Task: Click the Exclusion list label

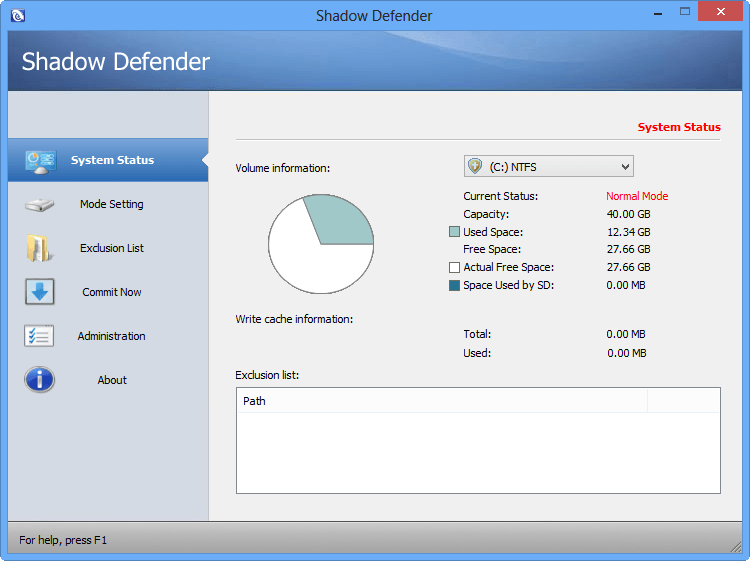Action: point(267,375)
